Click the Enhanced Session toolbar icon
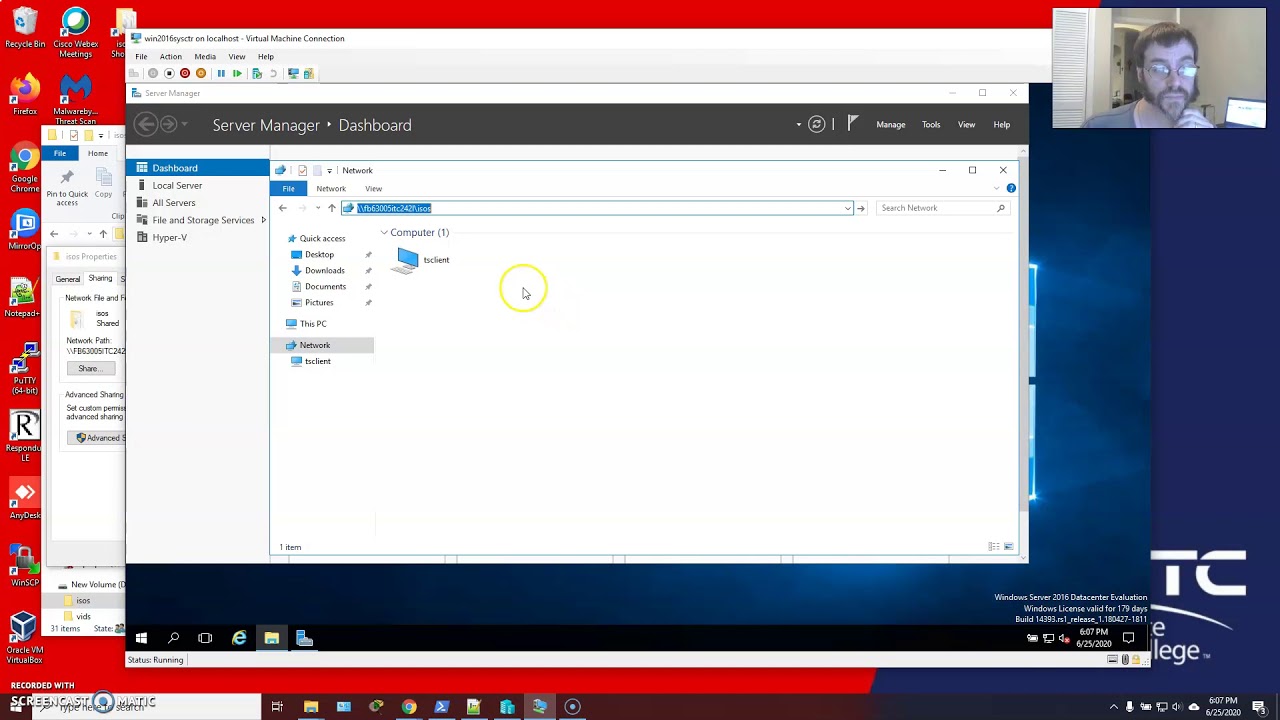 293,73
